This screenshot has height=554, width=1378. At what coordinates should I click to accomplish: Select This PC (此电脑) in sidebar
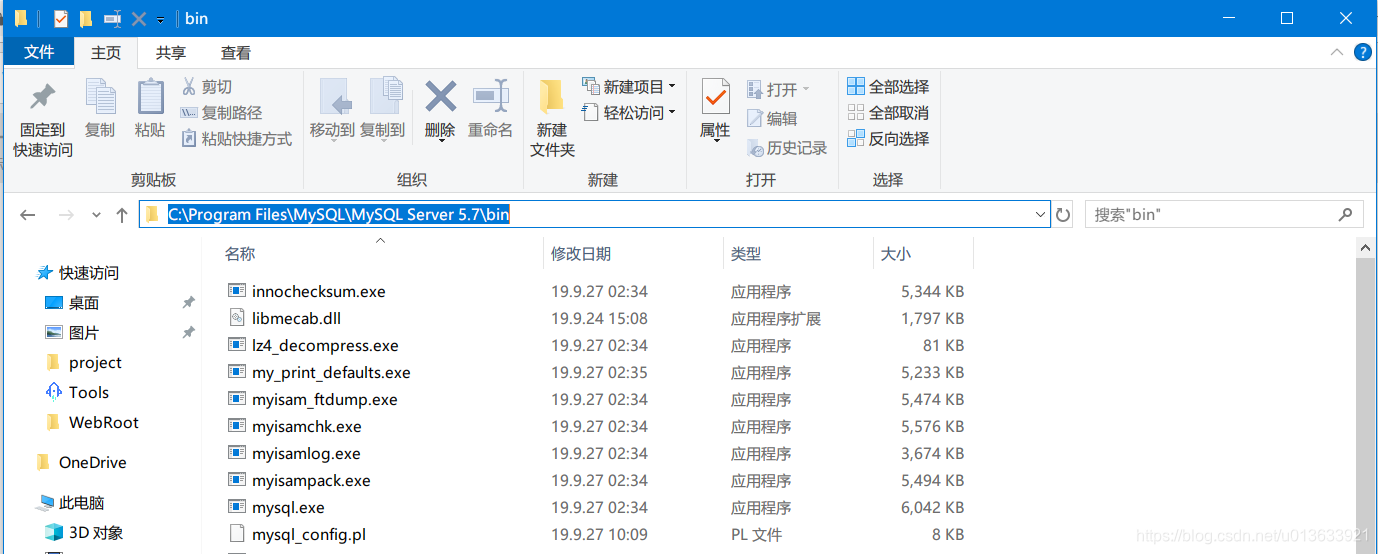coord(70,502)
